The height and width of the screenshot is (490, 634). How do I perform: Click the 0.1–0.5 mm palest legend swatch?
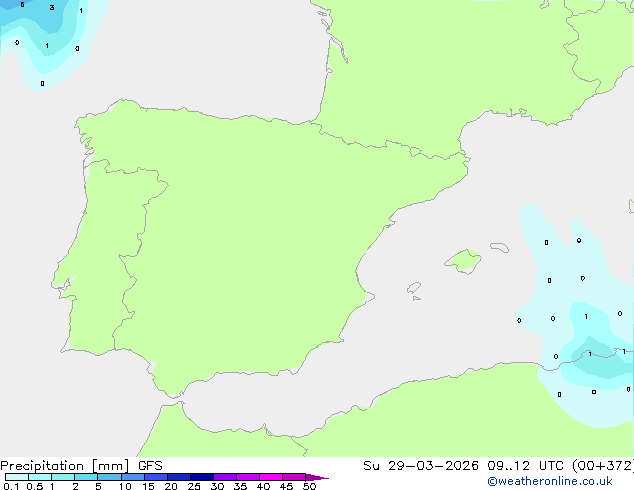(x=17, y=477)
